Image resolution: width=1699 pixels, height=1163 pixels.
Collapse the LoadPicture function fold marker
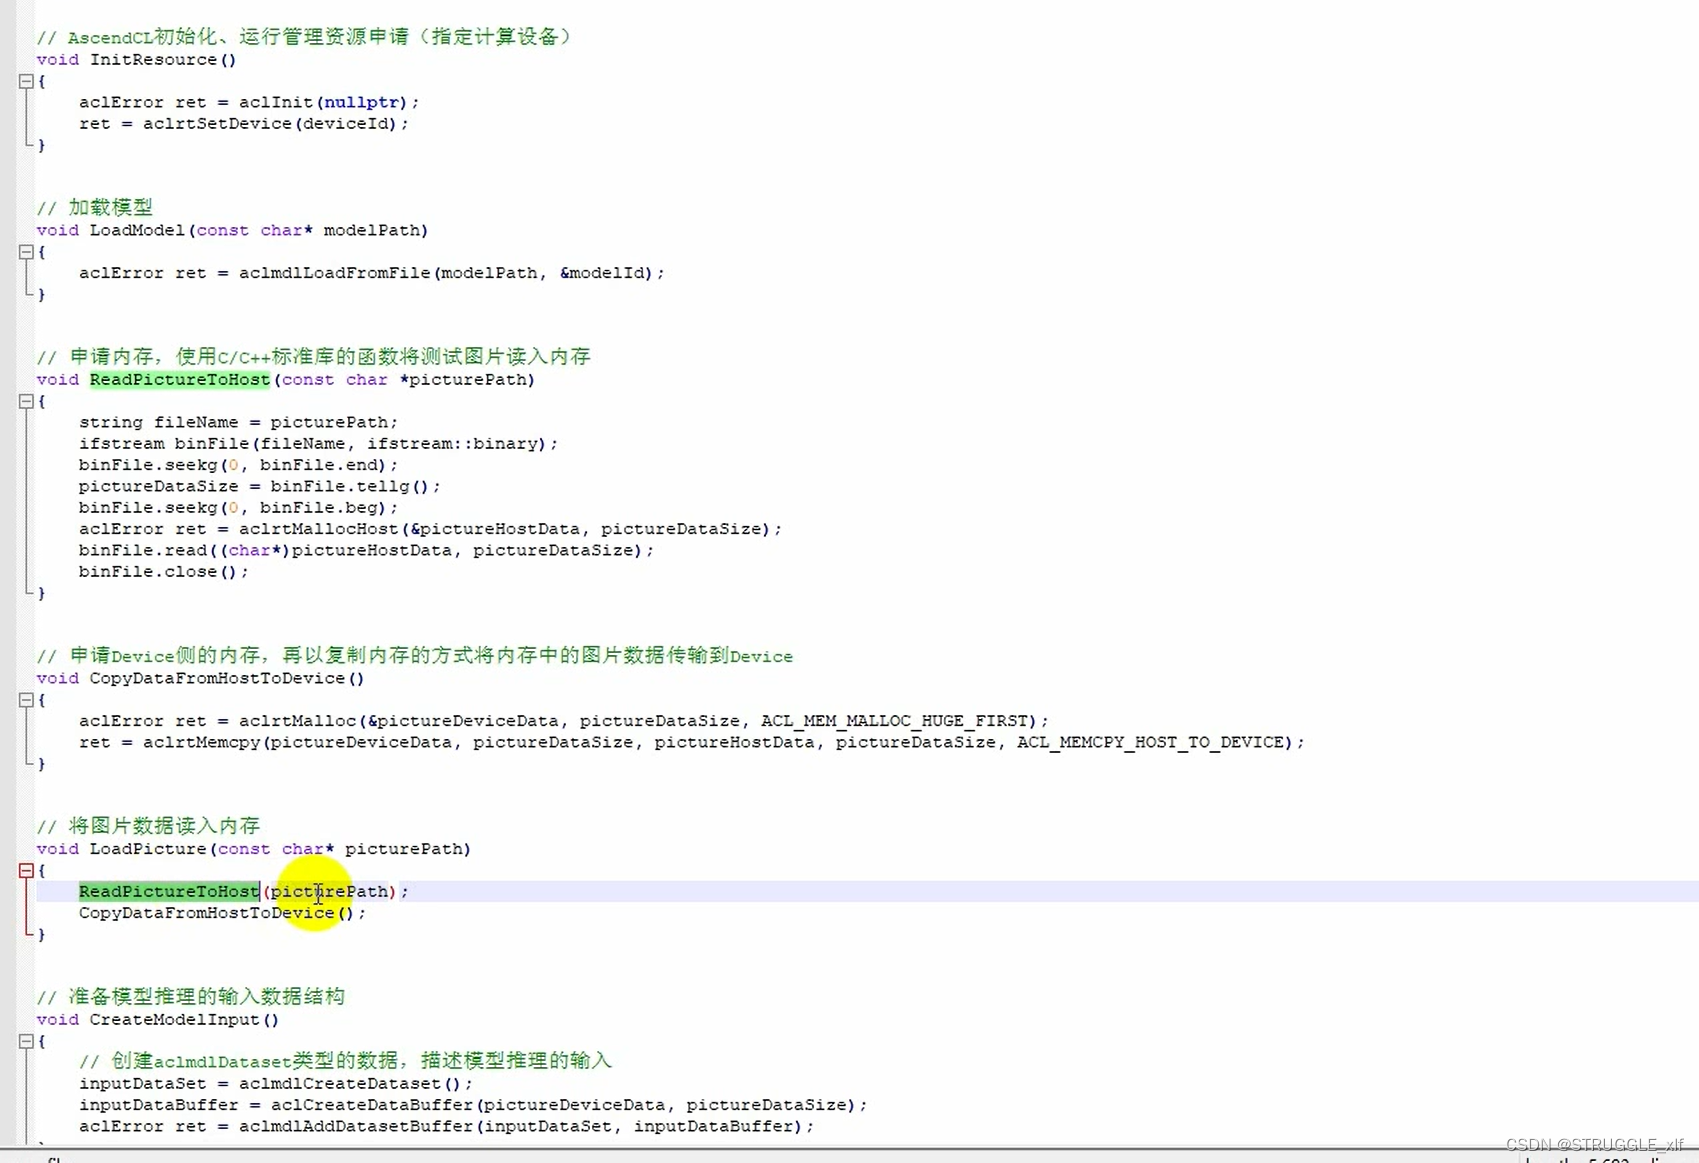[x=26, y=870]
